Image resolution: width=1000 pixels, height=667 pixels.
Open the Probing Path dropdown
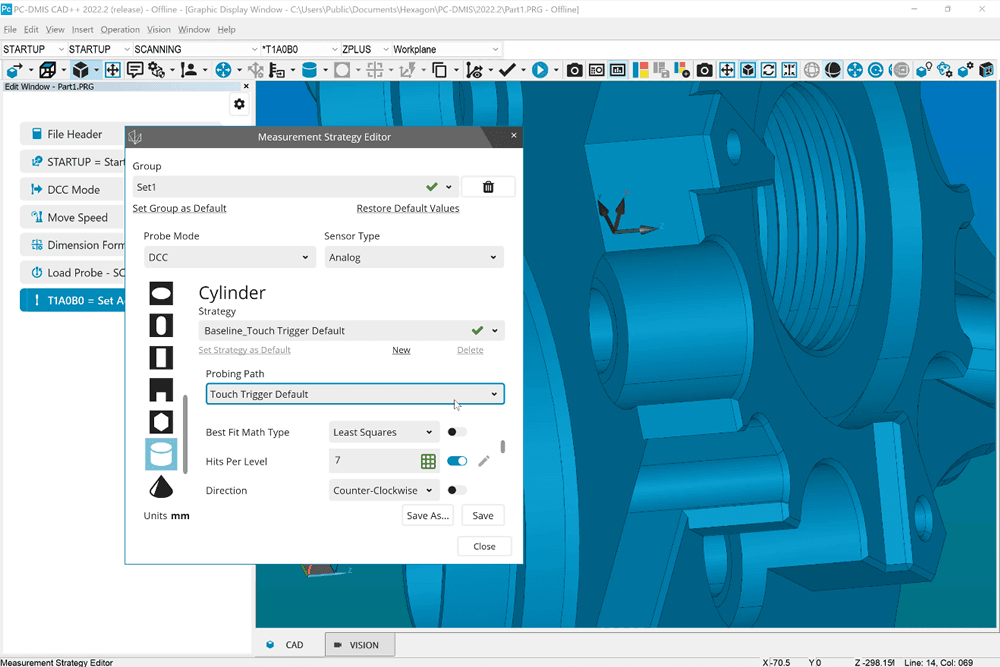pyautogui.click(x=493, y=394)
